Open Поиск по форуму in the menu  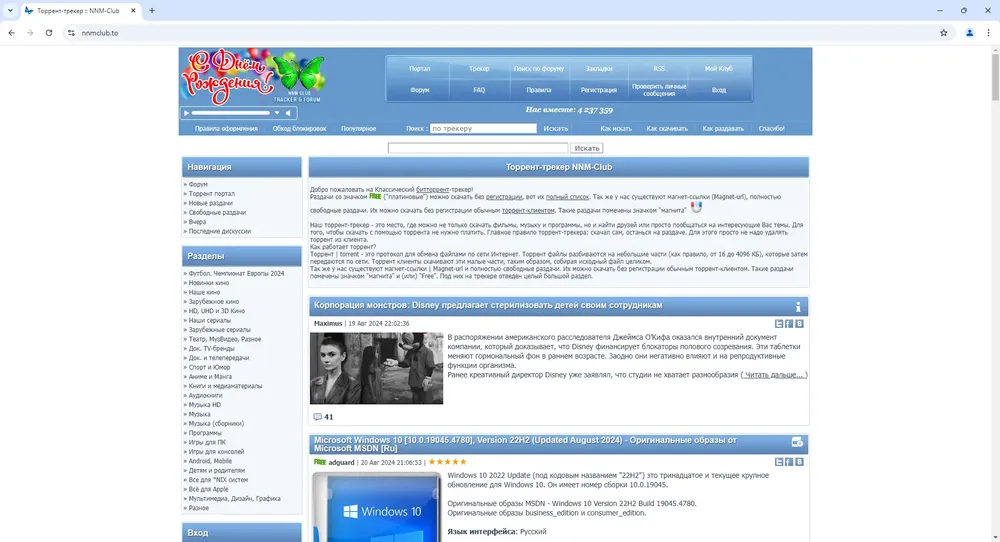pyautogui.click(x=539, y=68)
